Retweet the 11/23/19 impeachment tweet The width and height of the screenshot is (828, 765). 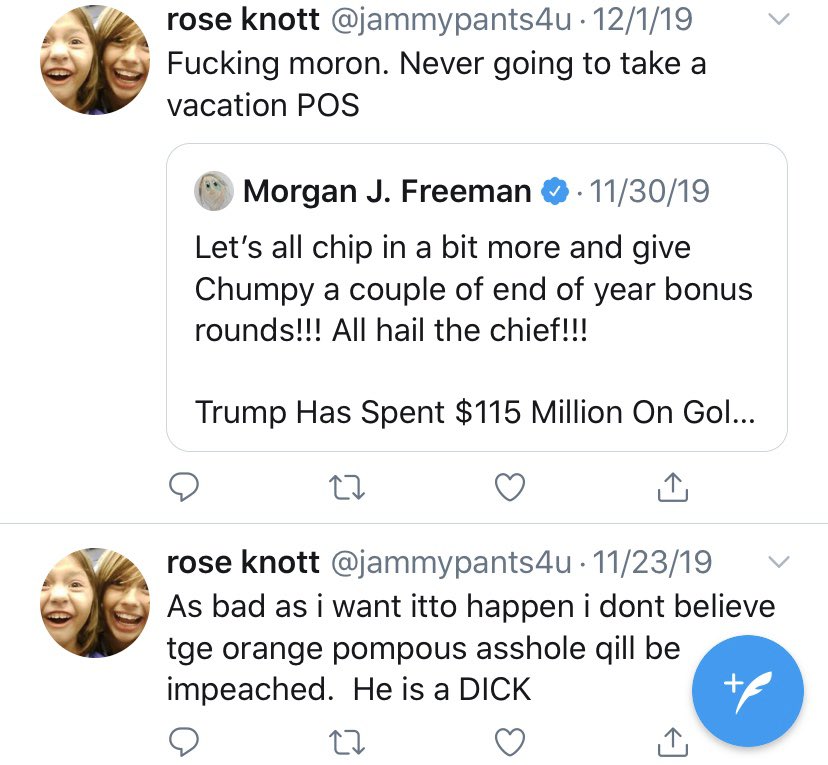(x=346, y=742)
